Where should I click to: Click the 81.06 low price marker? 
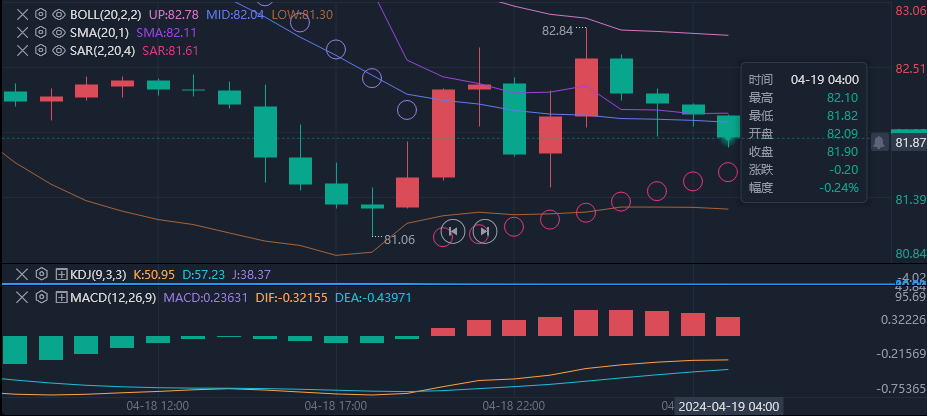click(x=400, y=240)
